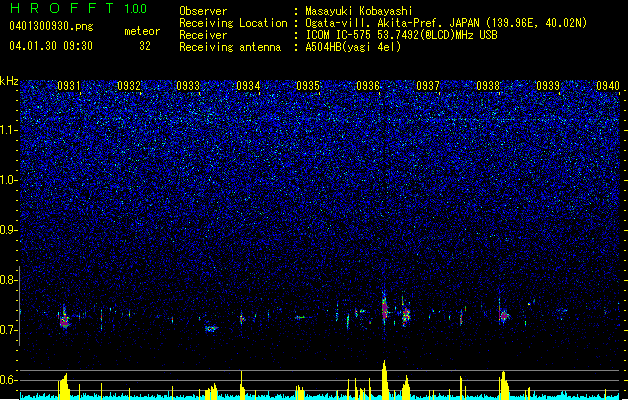Click the 'Receiver' field label
This screenshot has width=629, height=400.
(203, 35)
